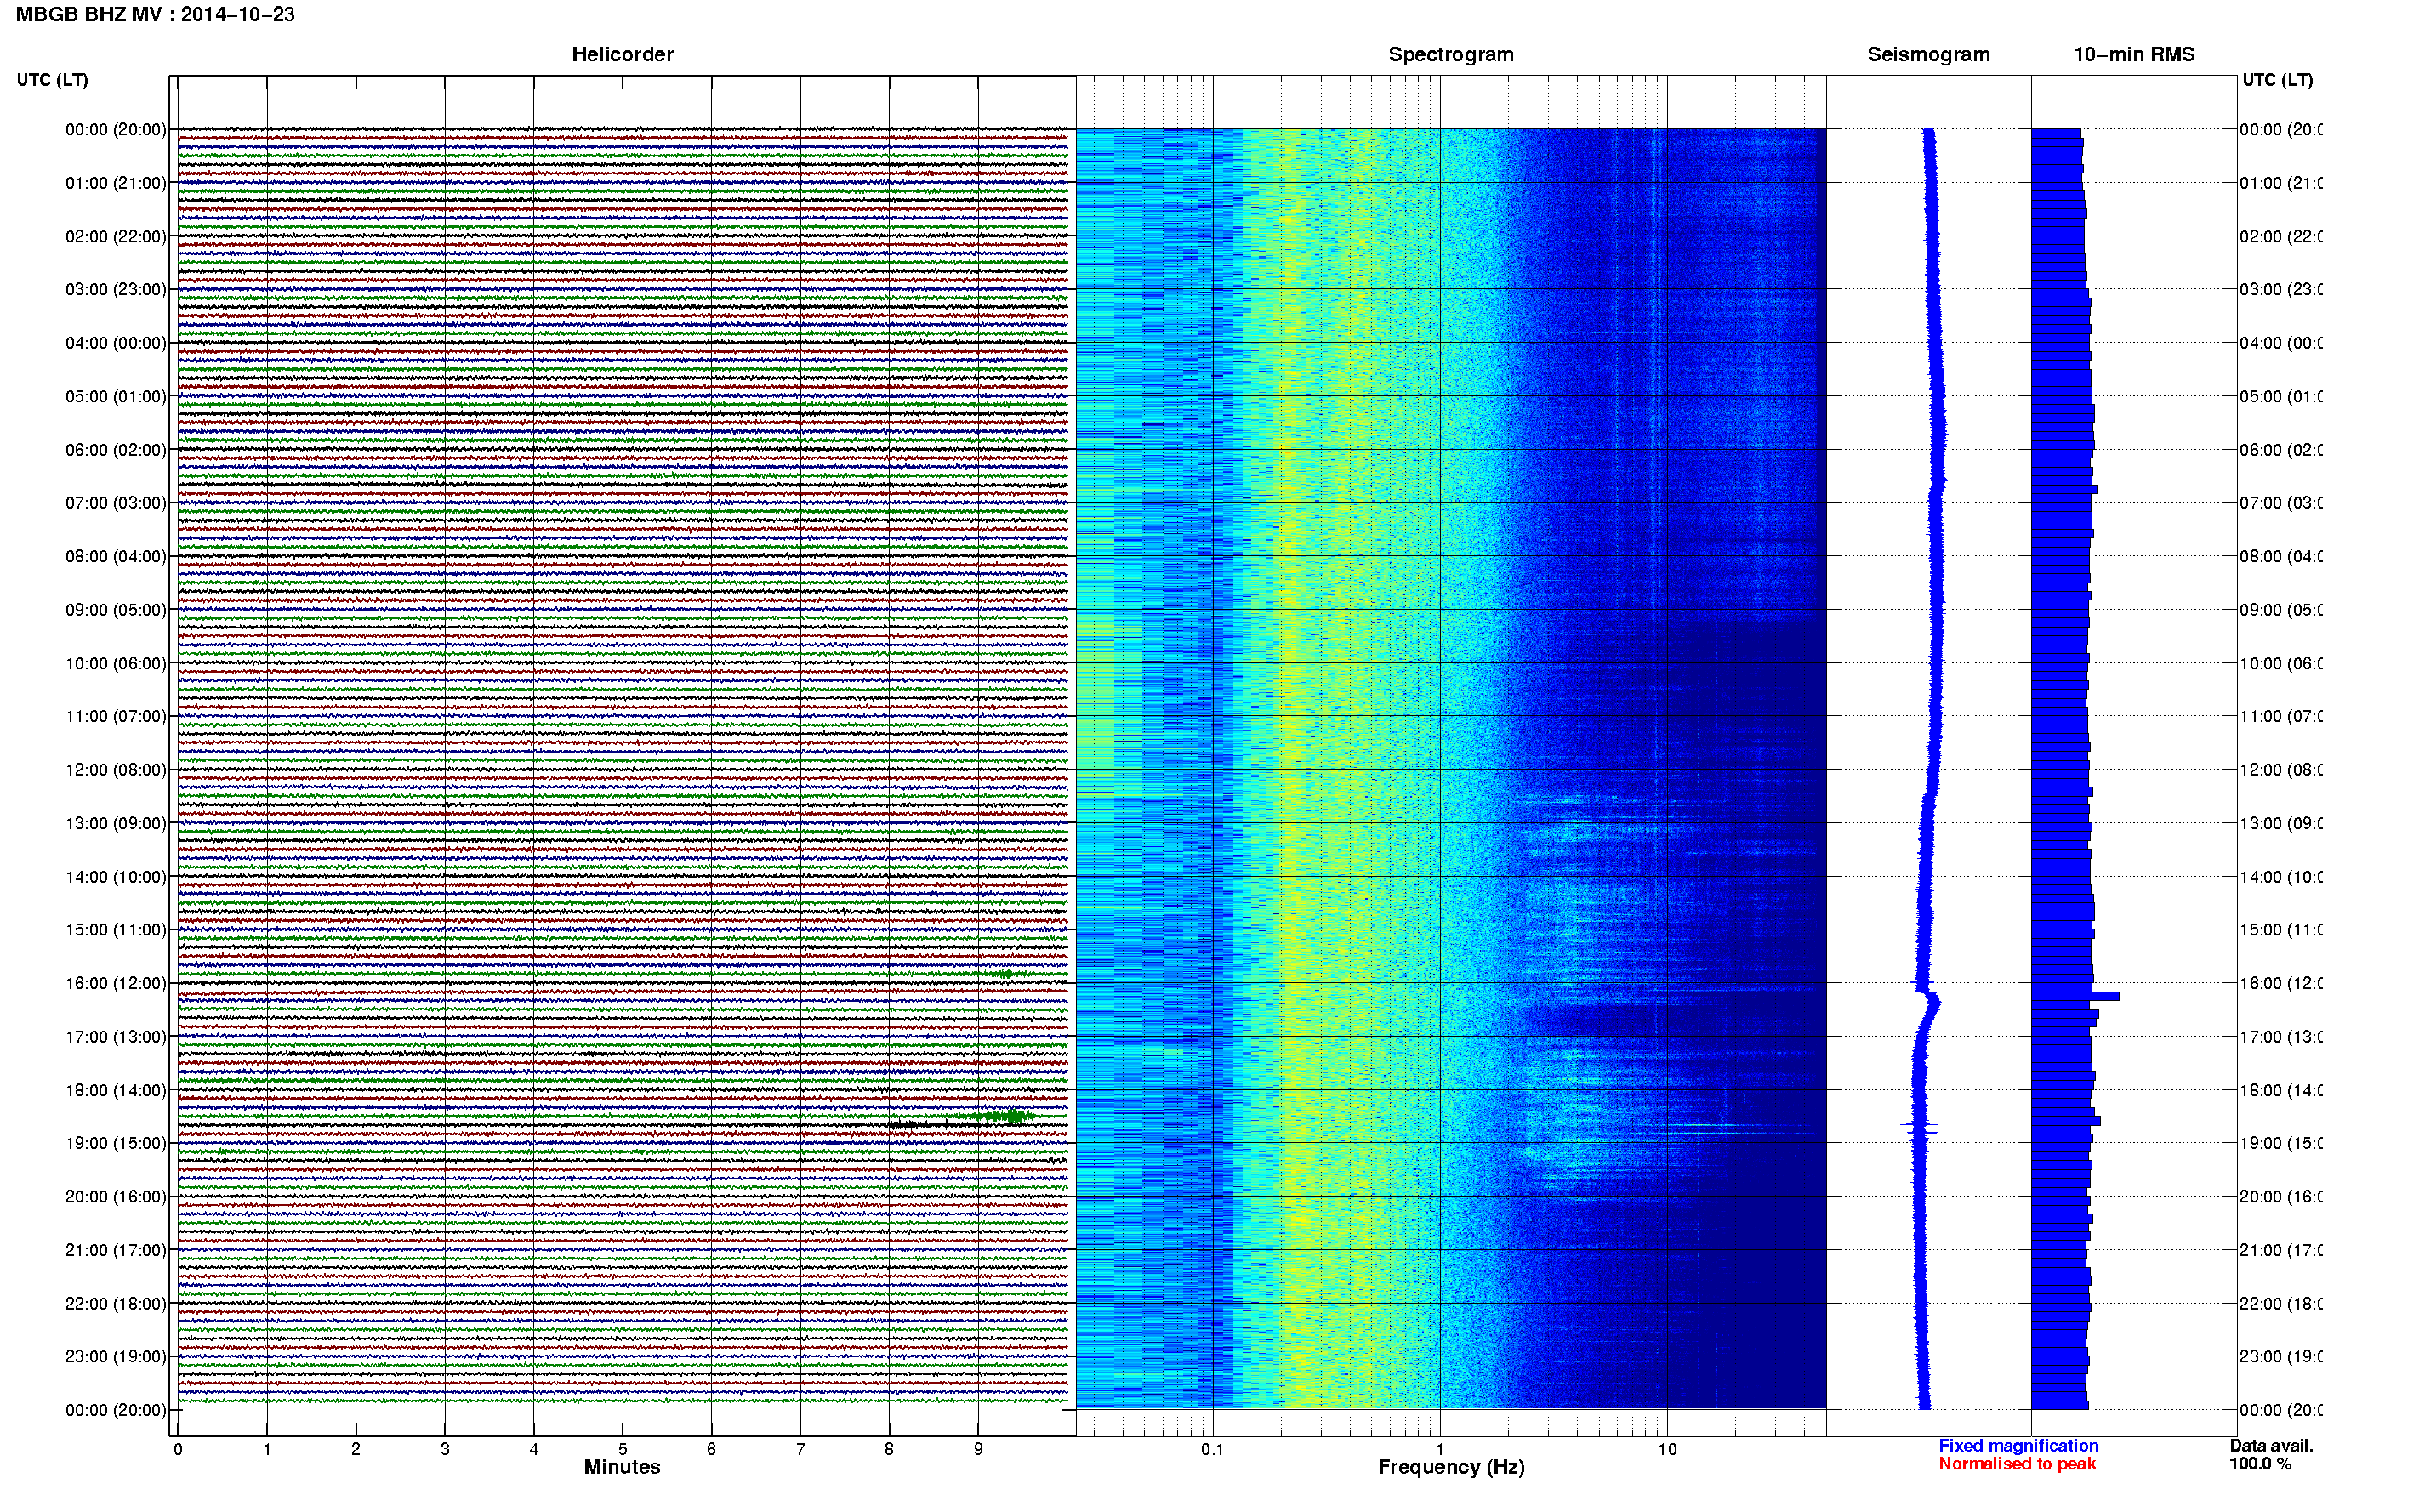The image size is (2419, 1512).
Task: Click the left UTC (LT) axis heading
Action: click(x=52, y=79)
